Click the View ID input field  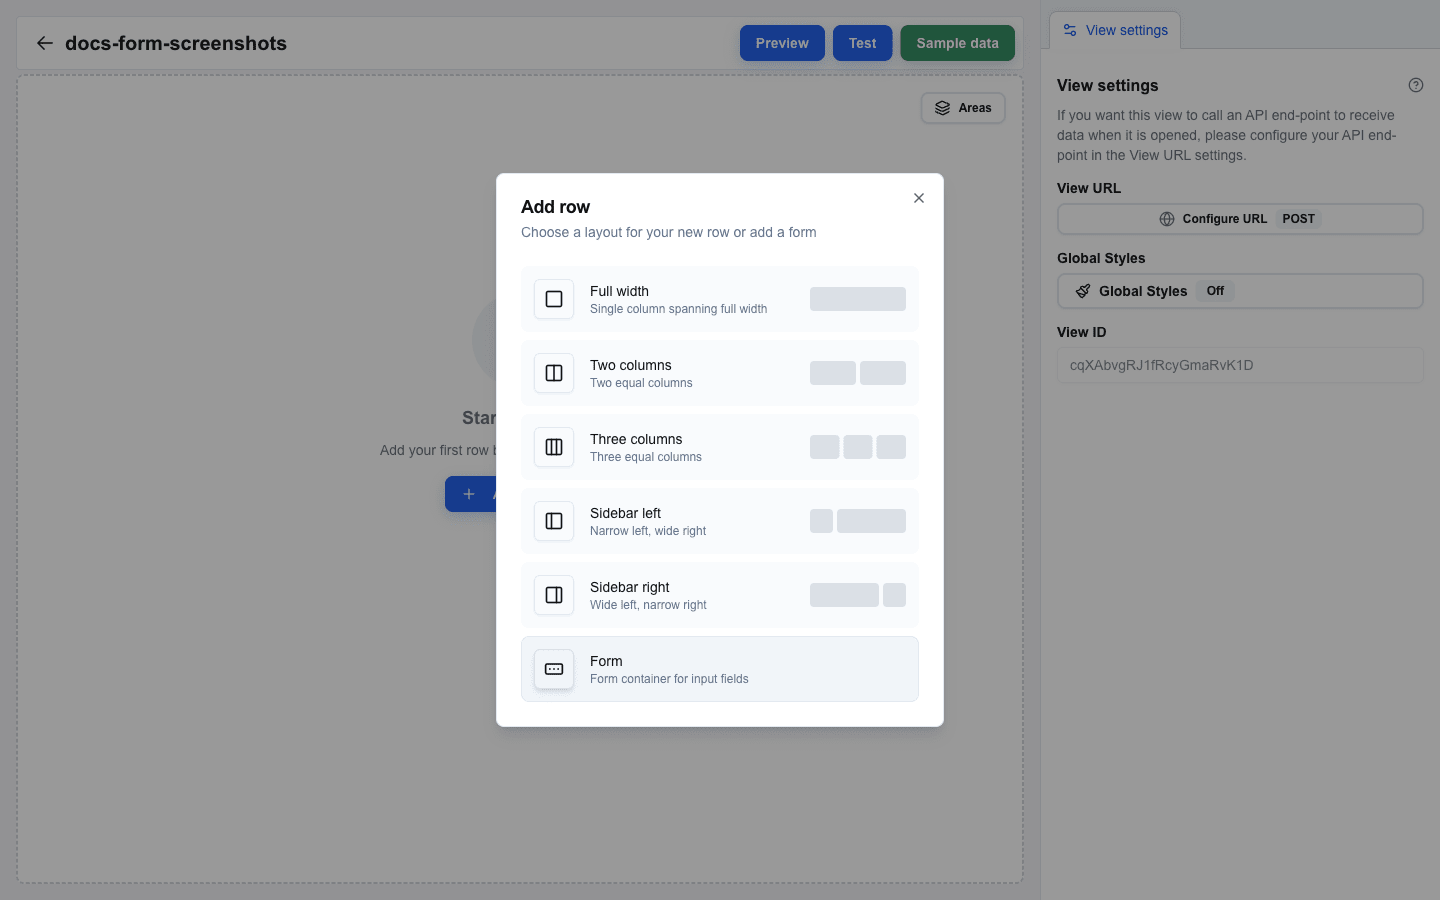click(x=1240, y=365)
